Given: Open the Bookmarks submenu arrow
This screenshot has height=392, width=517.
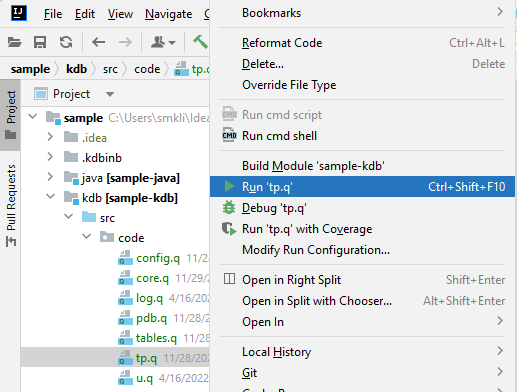Looking at the screenshot, I should (x=500, y=12).
